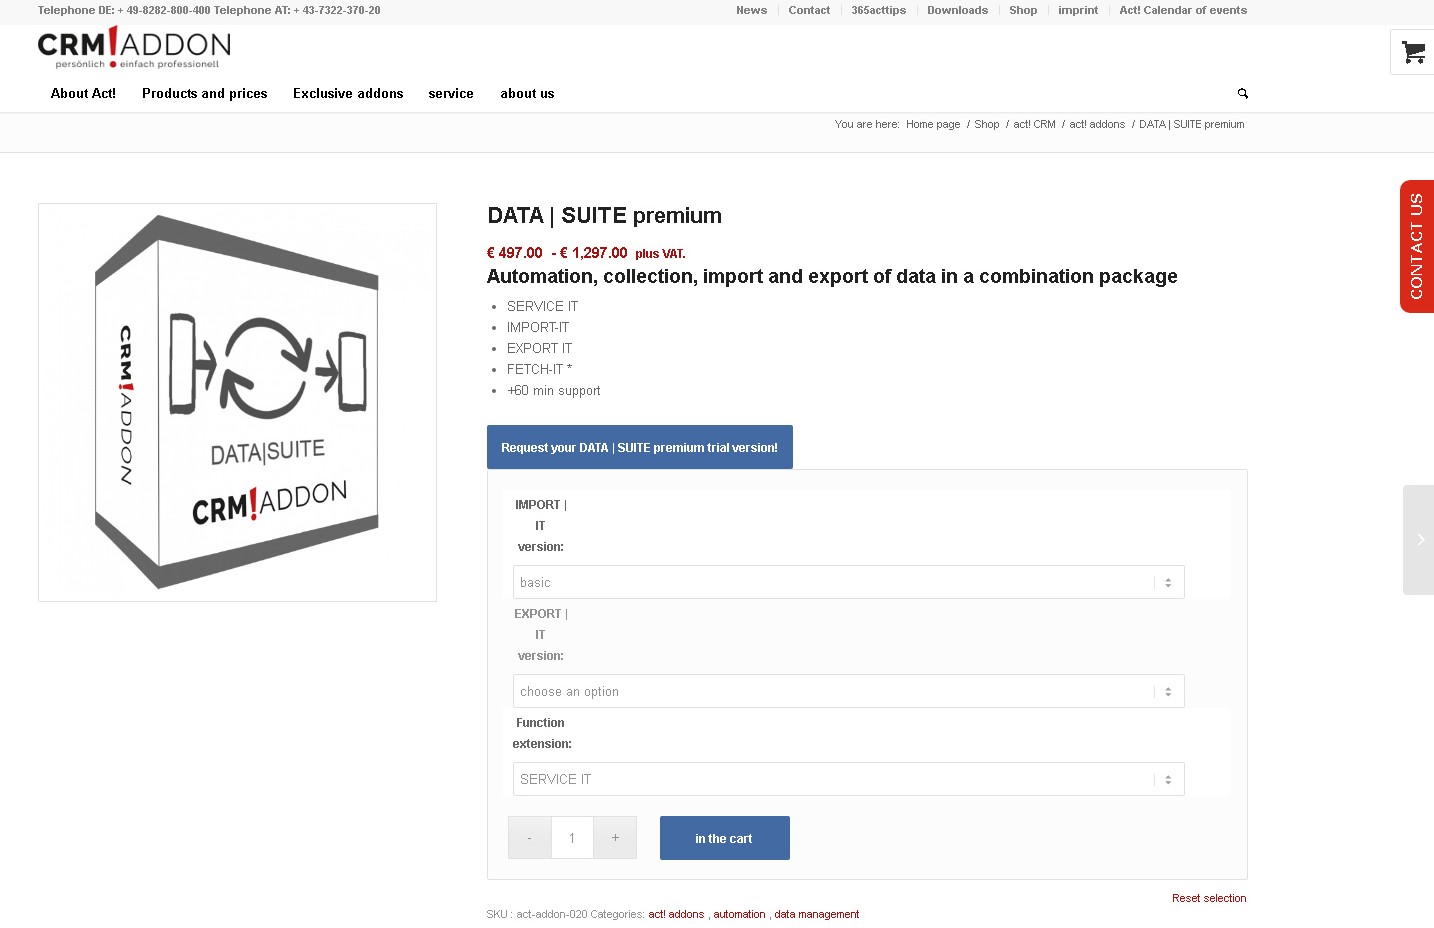Decrease quantity with minus button

(x=529, y=838)
